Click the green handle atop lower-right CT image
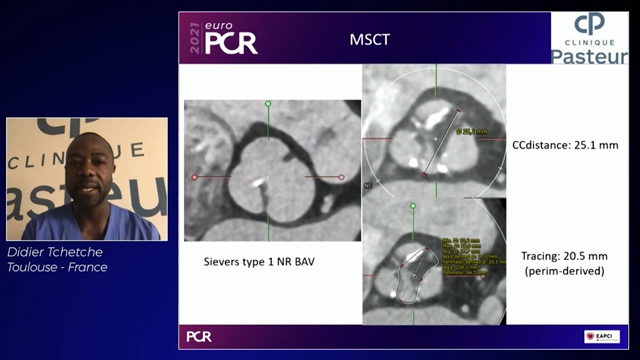 413,206
